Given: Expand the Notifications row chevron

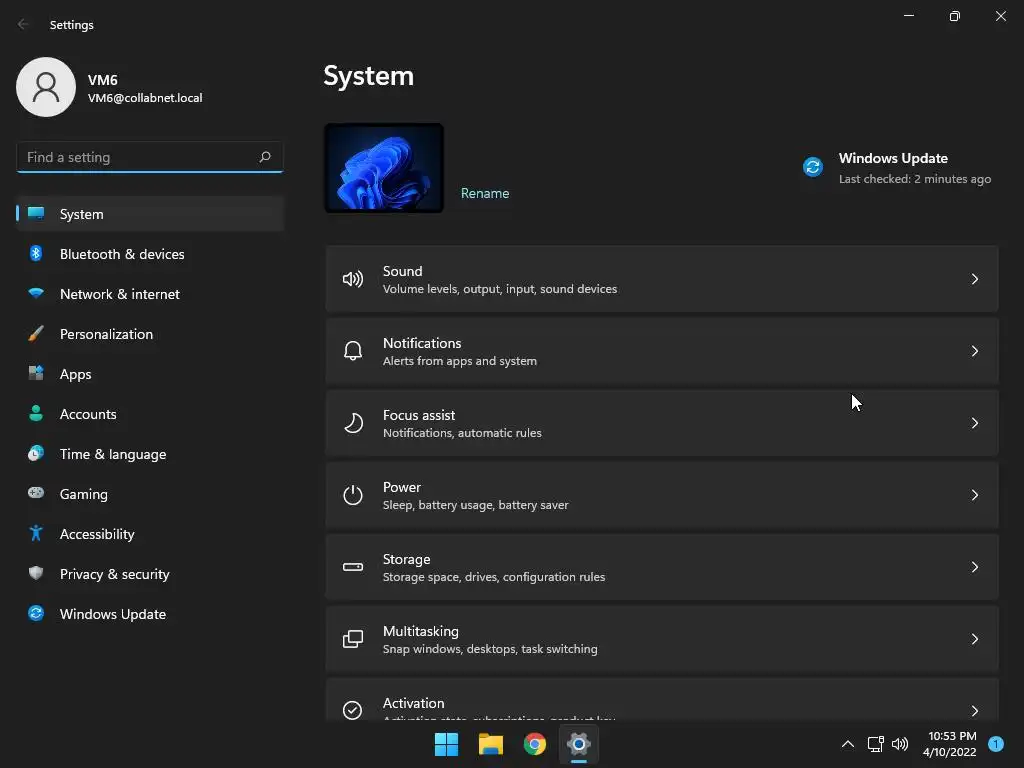Looking at the screenshot, I should (x=974, y=351).
